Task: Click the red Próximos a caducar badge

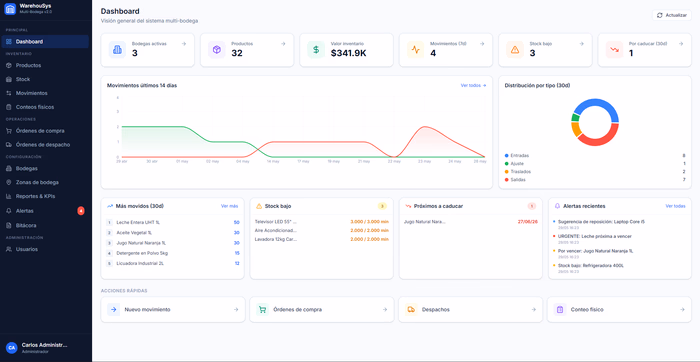Action: (x=531, y=206)
